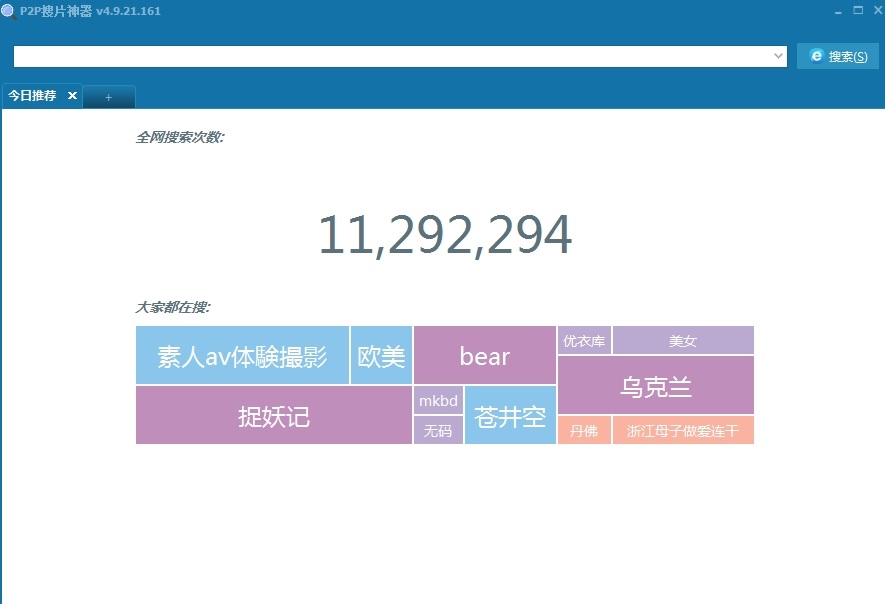Viewport: 885px width, 604px height.
Task: Open a new tab with the plus button
Action: (109, 97)
